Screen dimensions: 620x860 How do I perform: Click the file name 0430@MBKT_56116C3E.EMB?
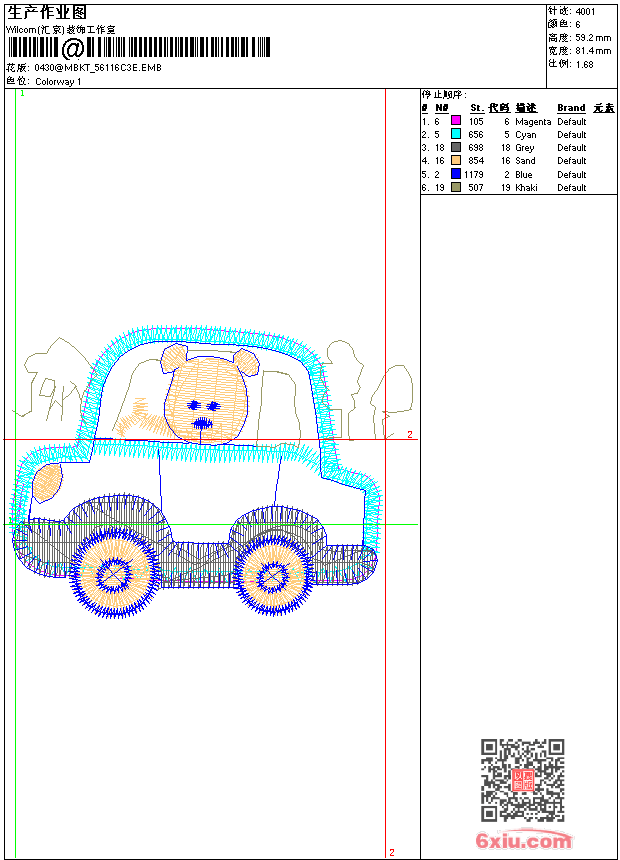98,68
